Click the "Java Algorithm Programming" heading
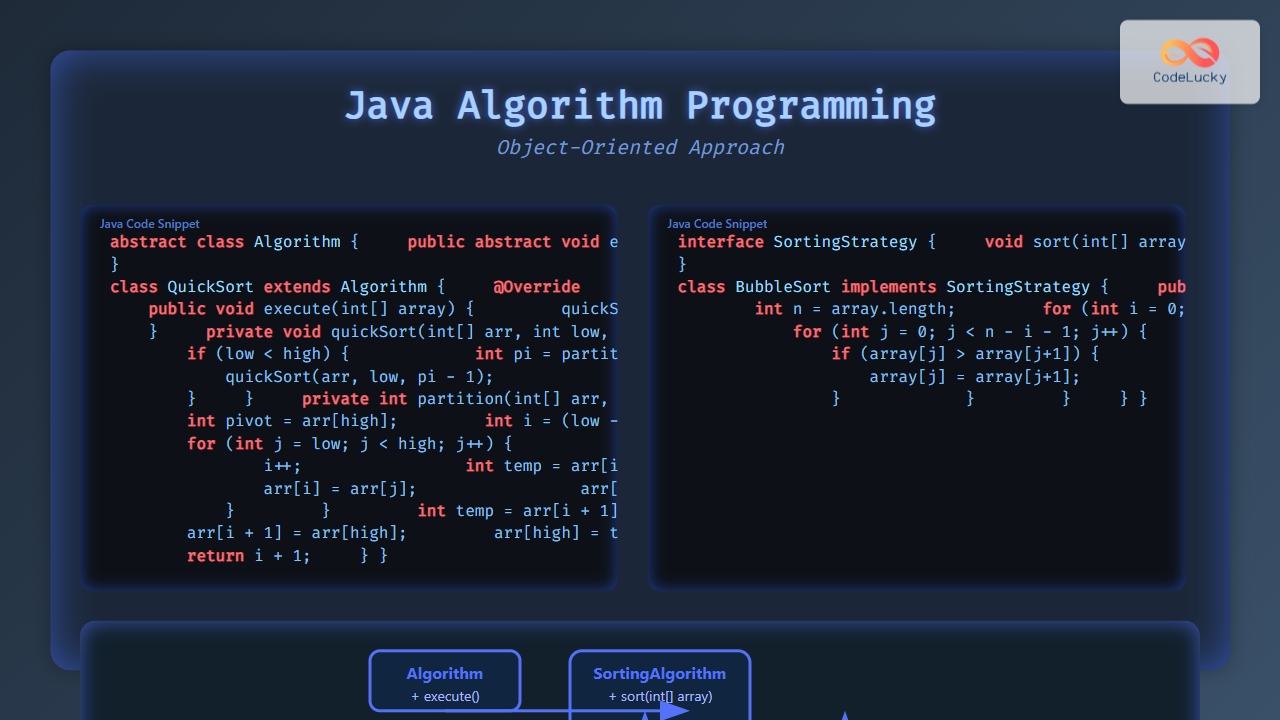 [640, 106]
